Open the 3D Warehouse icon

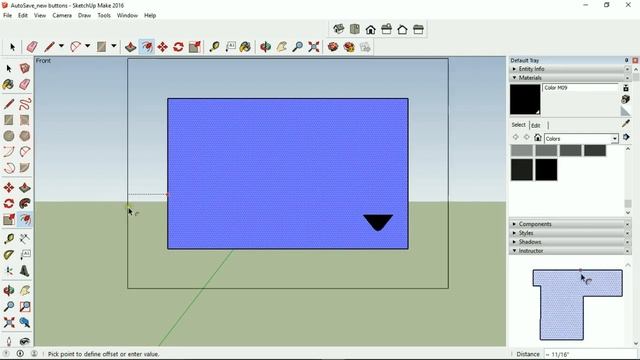[x=333, y=47]
